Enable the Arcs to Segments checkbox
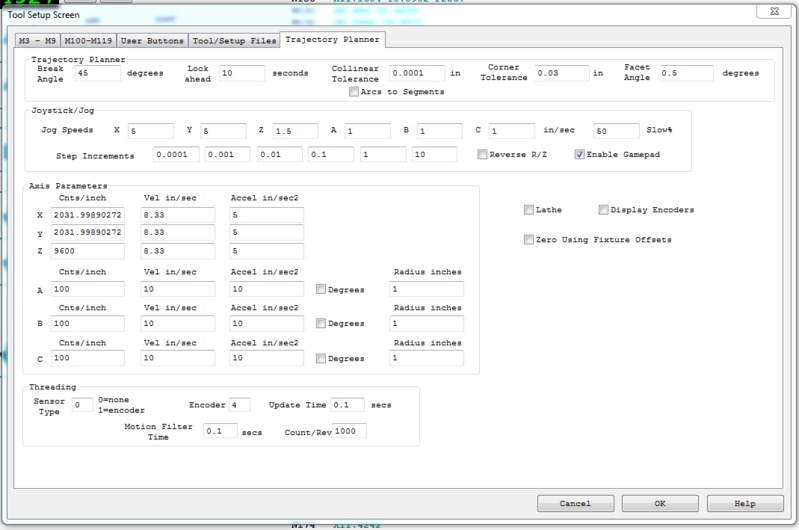The height and width of the screenshot is (530, 799). click(354, 92)
